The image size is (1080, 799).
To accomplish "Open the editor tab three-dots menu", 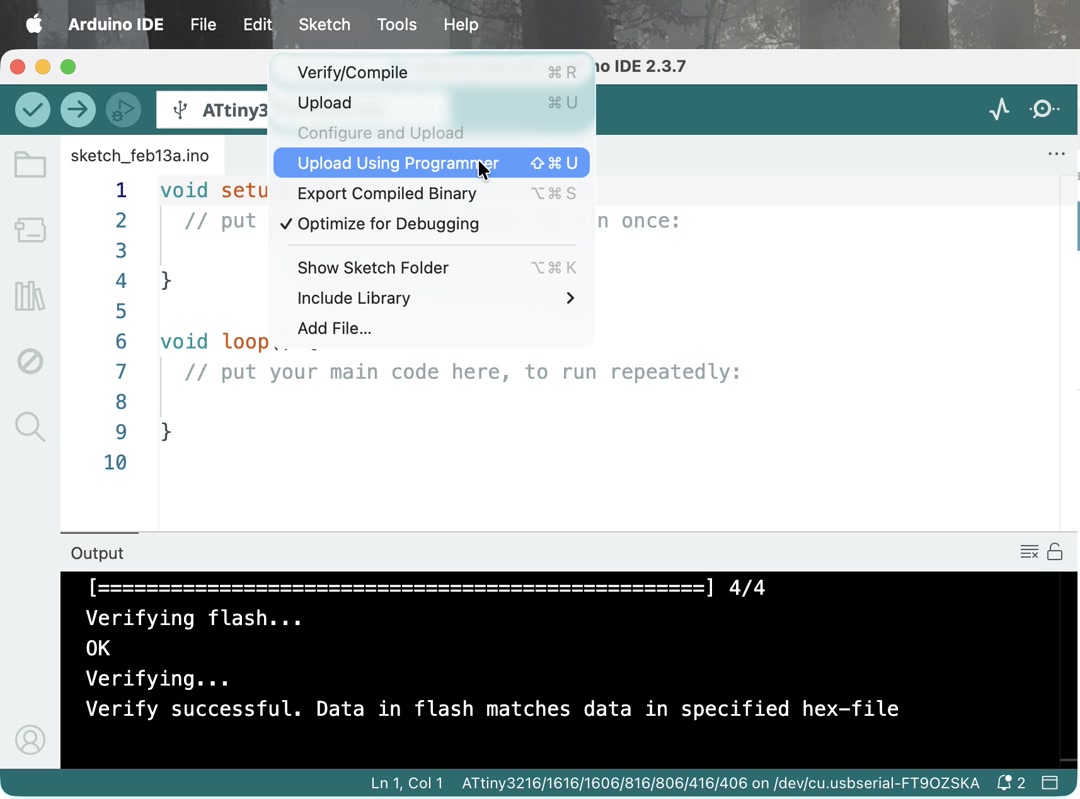I will [1056, 154].
